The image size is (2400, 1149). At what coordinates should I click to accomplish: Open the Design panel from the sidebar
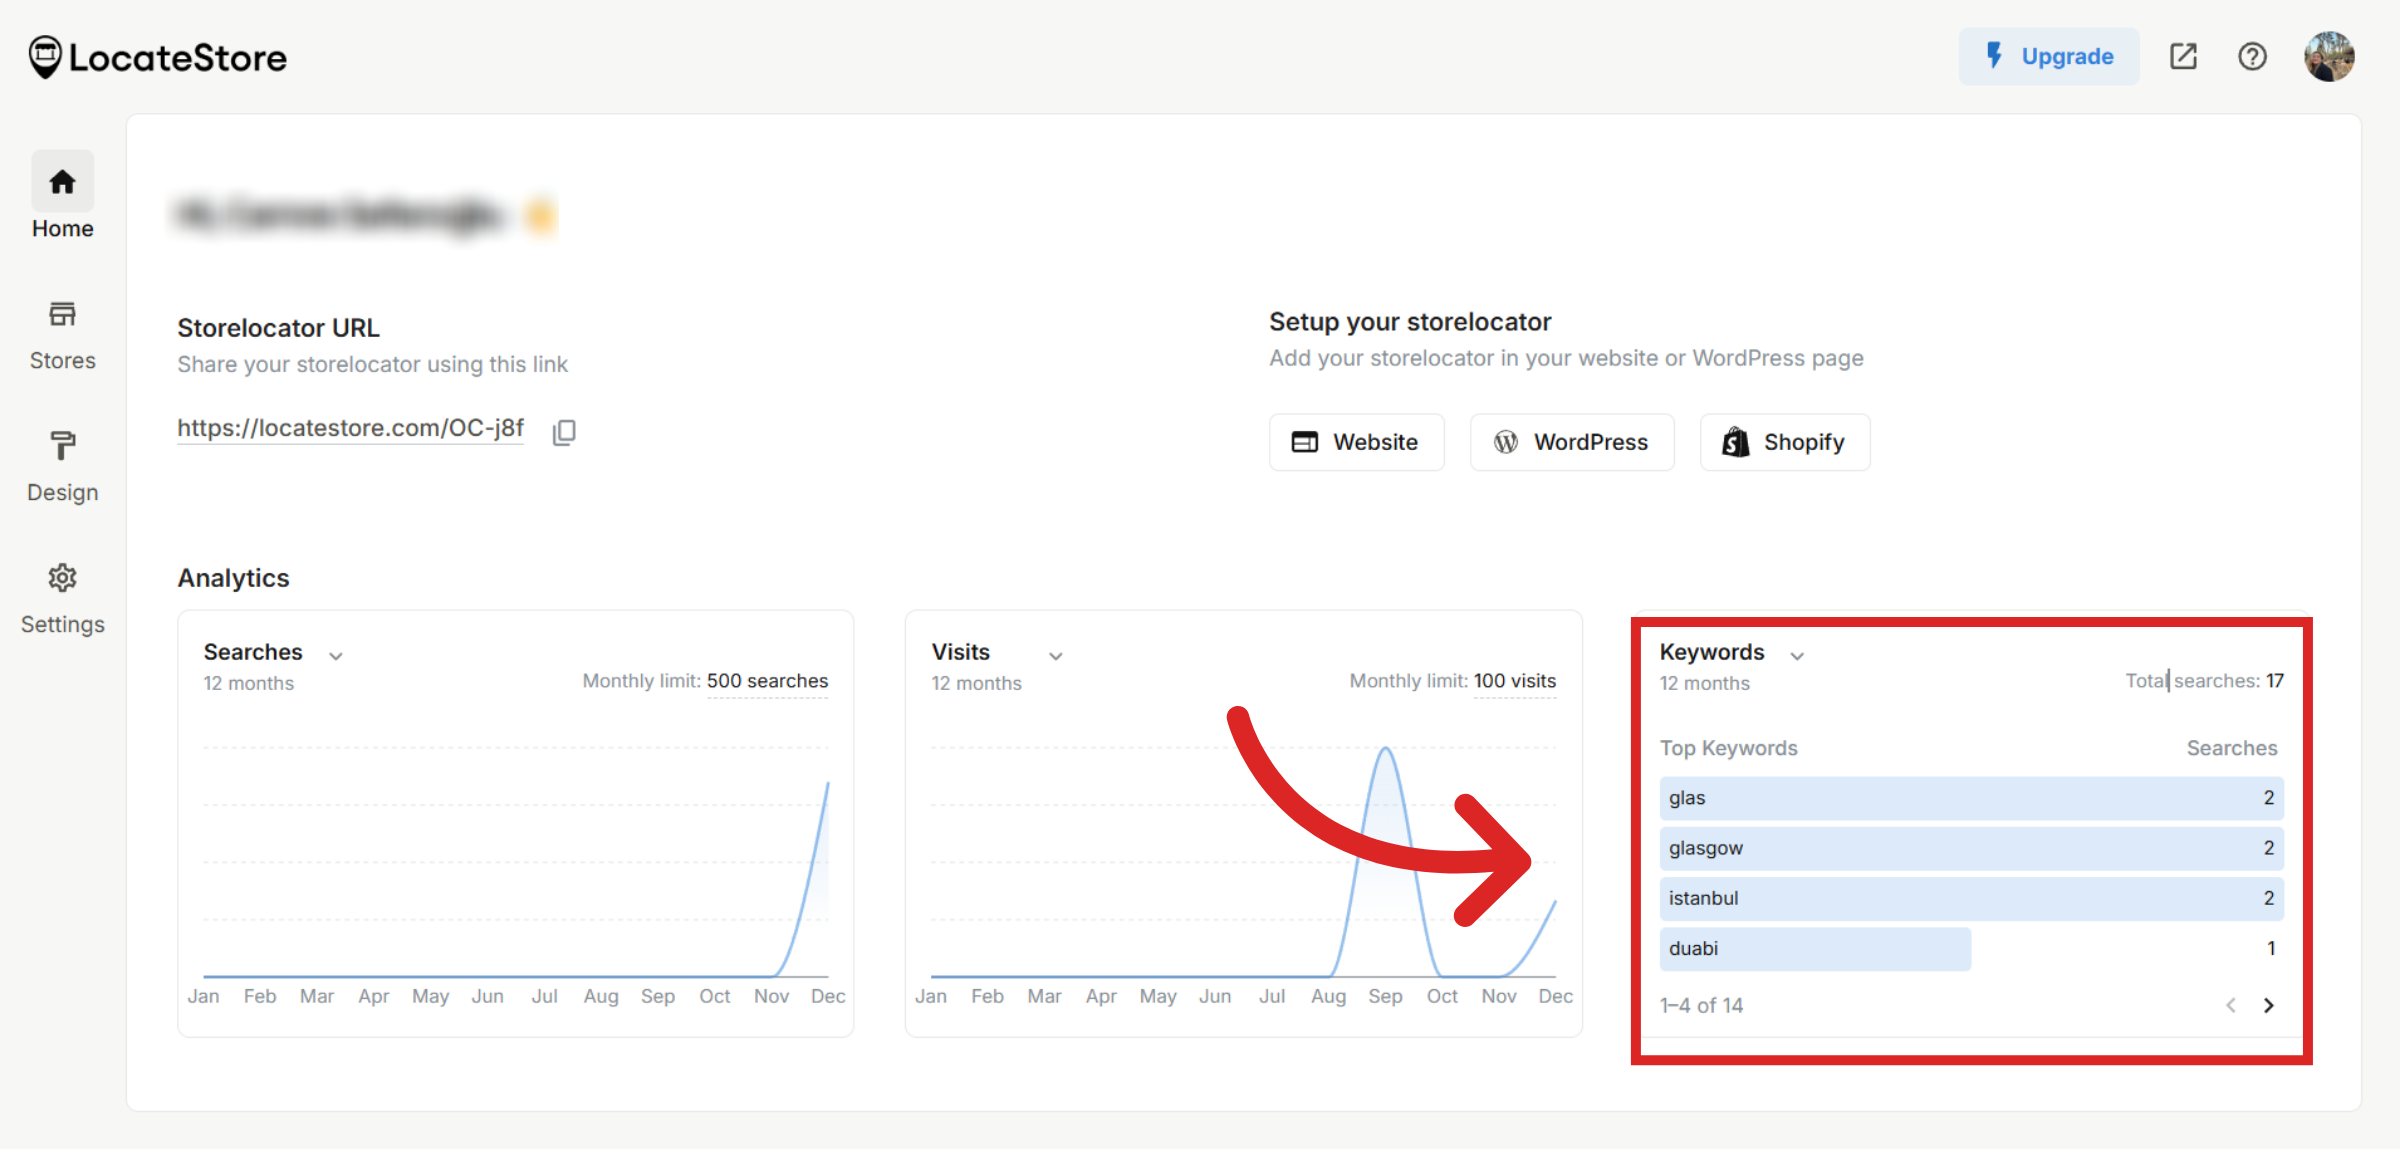(62, 463)
